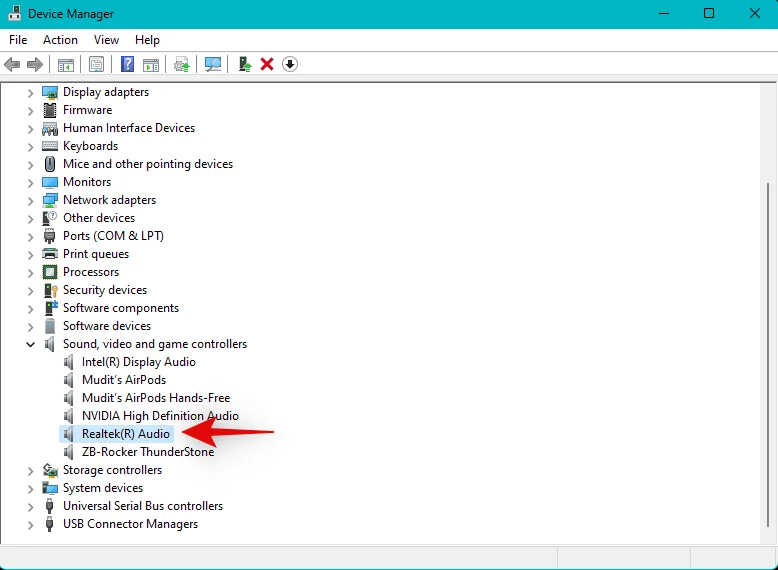Open the File menu
The image size is (778, 570).
click(x=18, y=40)
